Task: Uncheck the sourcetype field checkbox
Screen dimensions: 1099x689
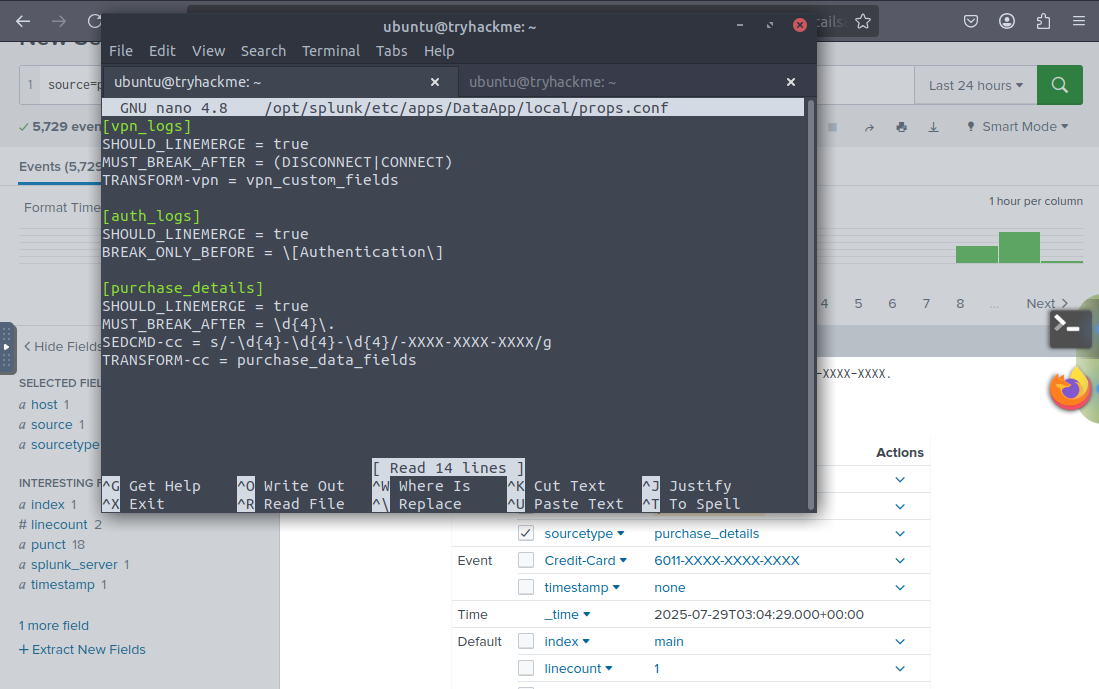Action: [526, 533]
